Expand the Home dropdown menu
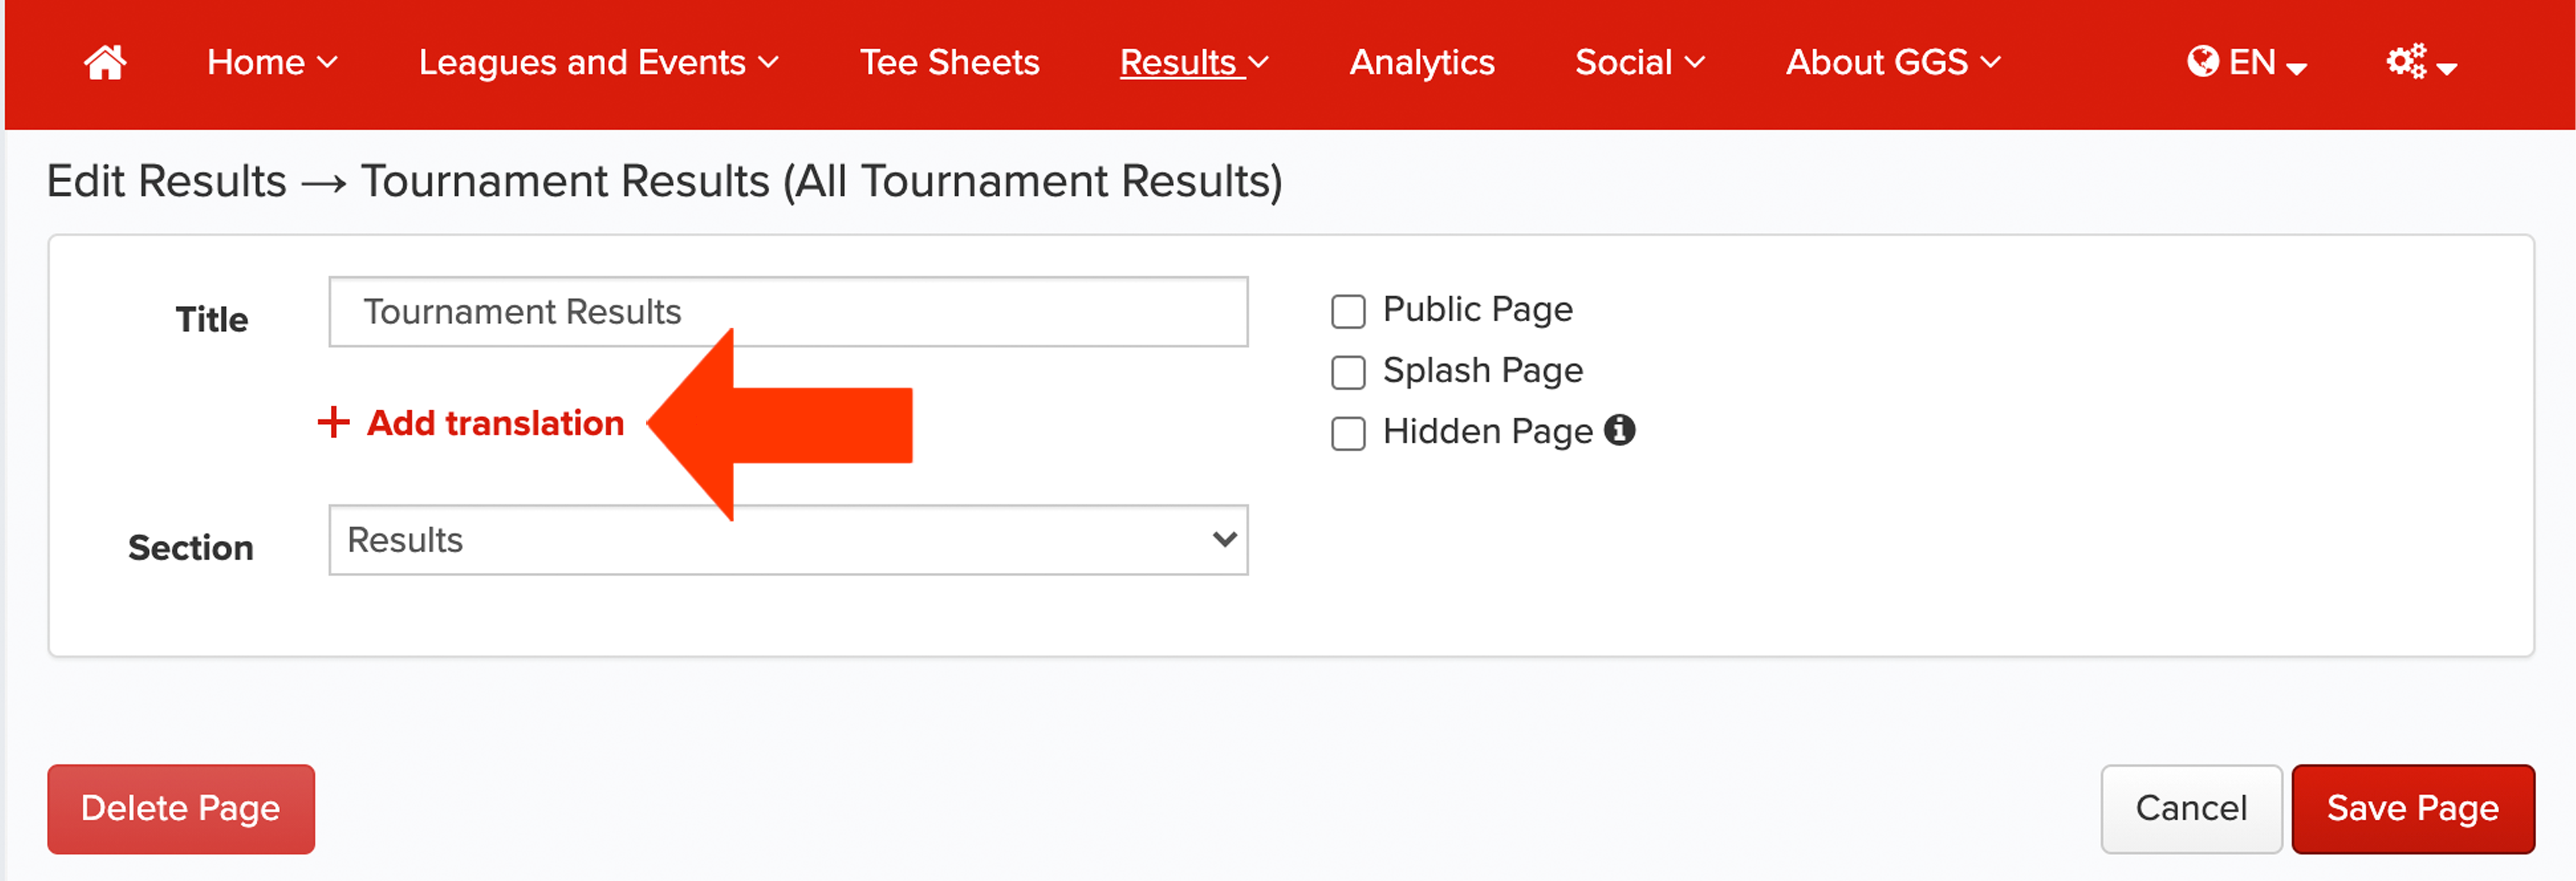The height and width of the screenshot is (881, 2576). coord(272,62)
